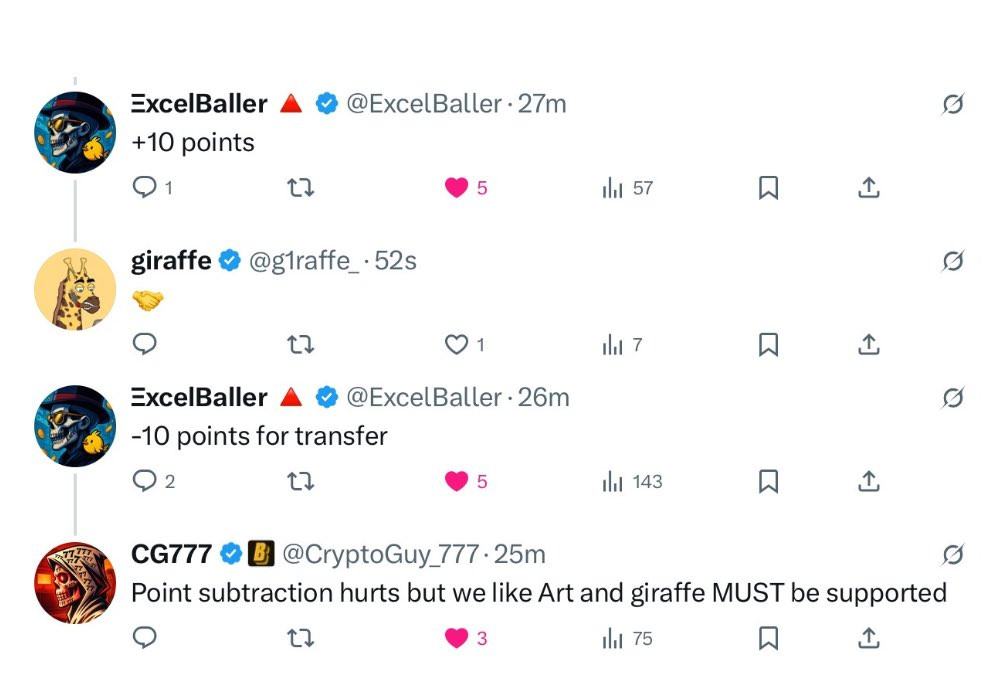Viewport: 1000px width, 700px height.
Task: Open CG777's affiliate badge icon
Action: point(261,553)
